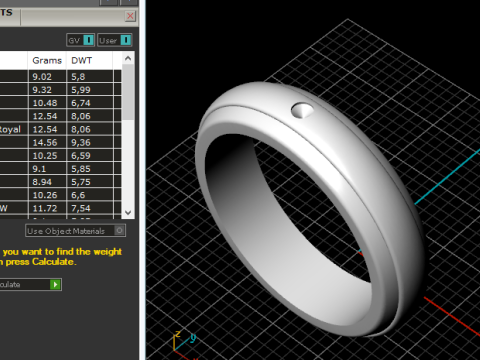Select the Royal row 12.54 grams cell

coord(47,129)
